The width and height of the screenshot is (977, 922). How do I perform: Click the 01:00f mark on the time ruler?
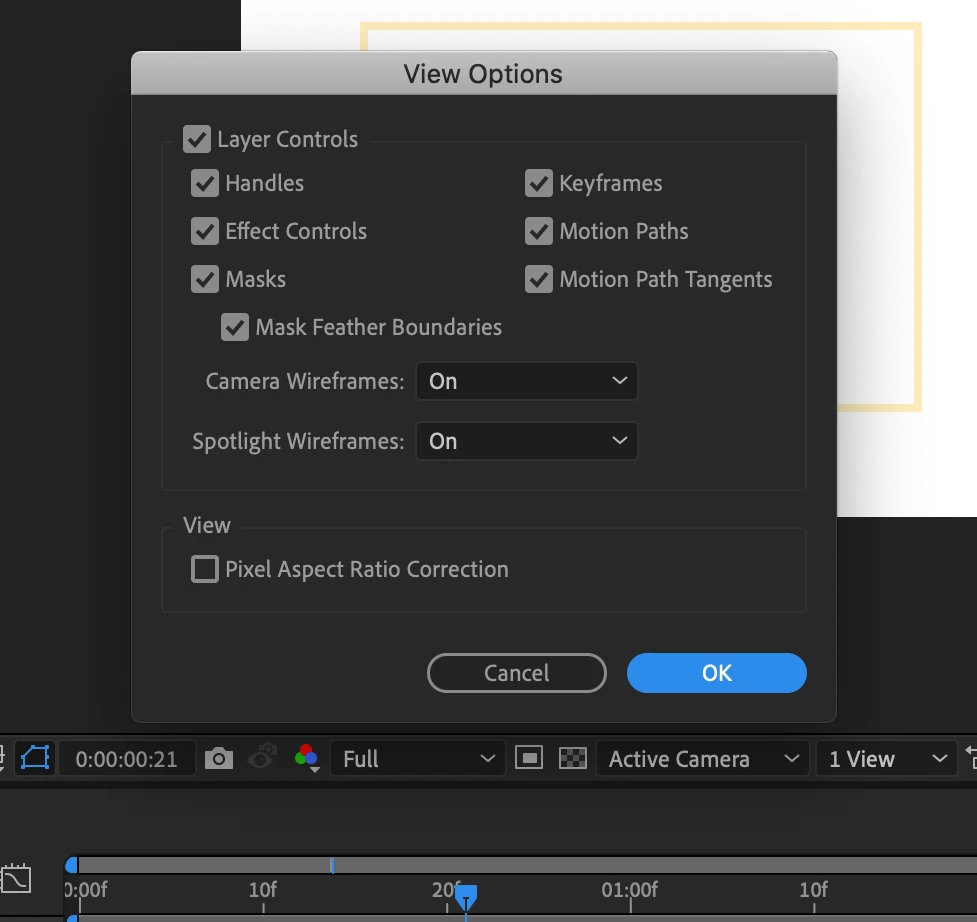[x=629, y=890]
